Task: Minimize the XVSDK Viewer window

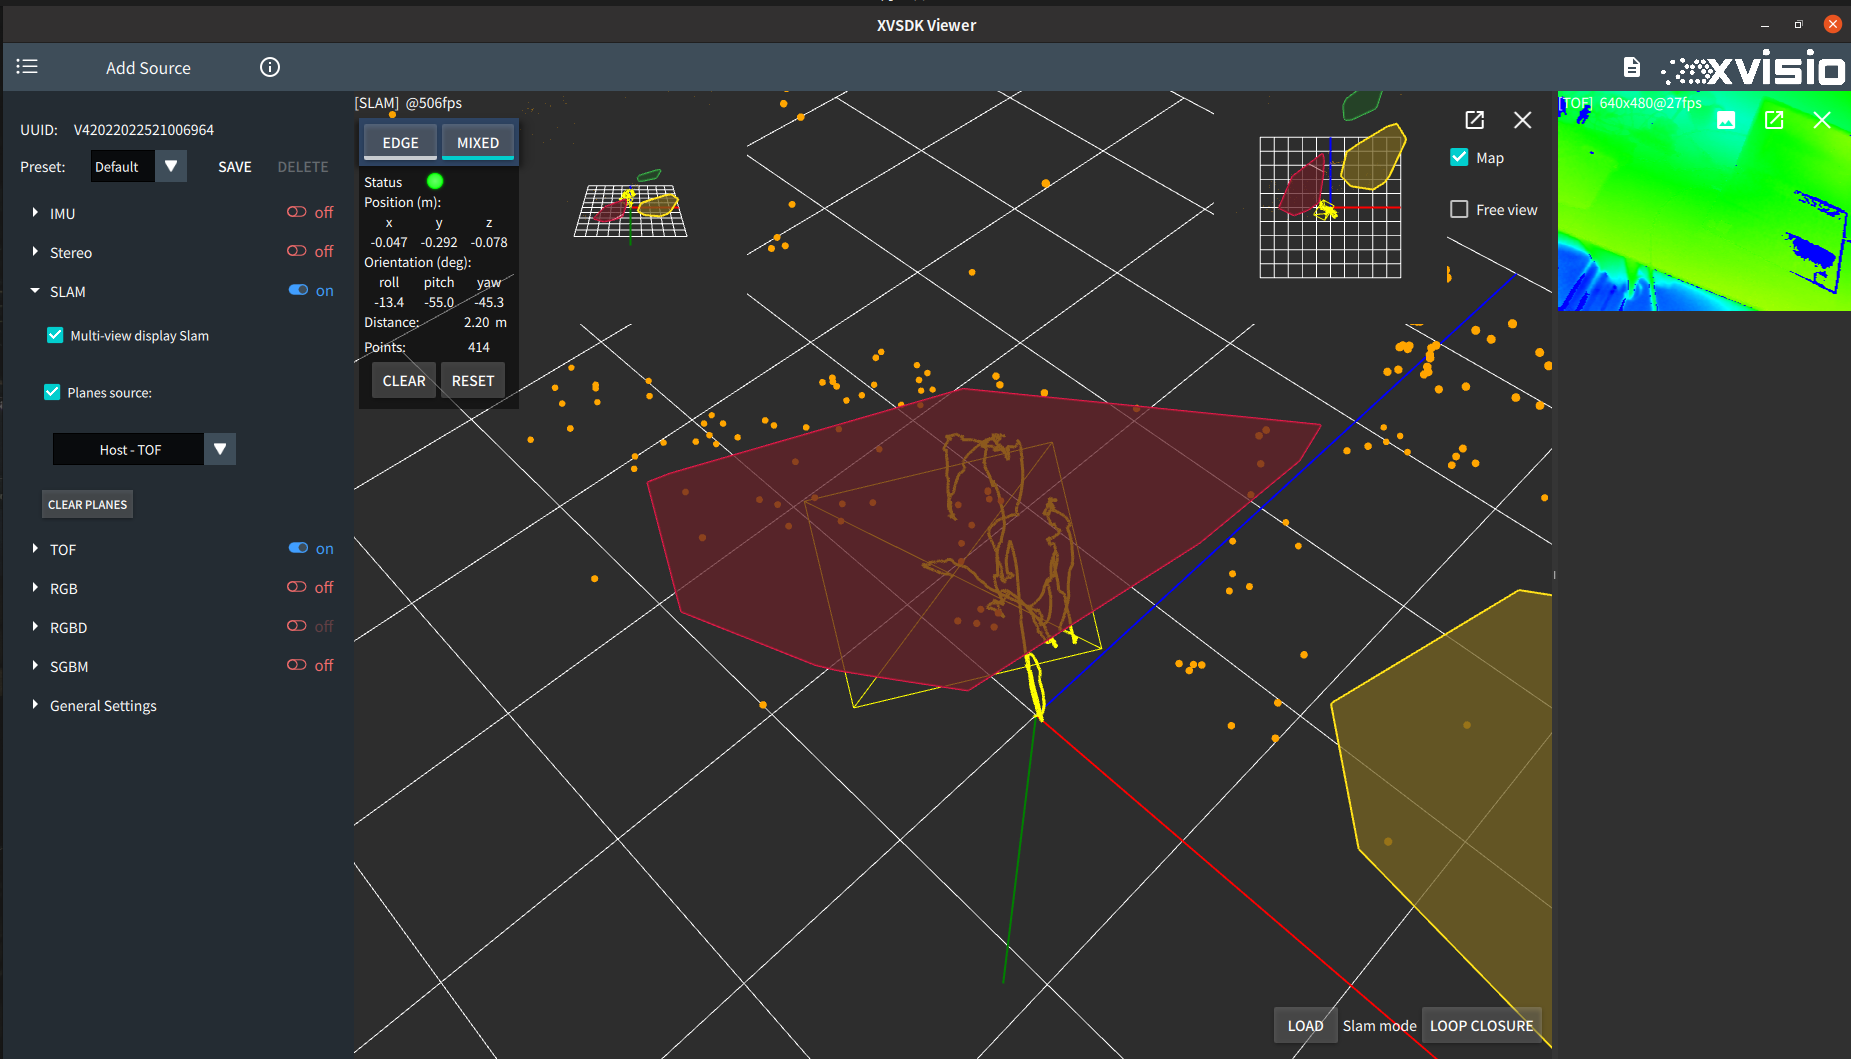Action: tap(1765, 25)
